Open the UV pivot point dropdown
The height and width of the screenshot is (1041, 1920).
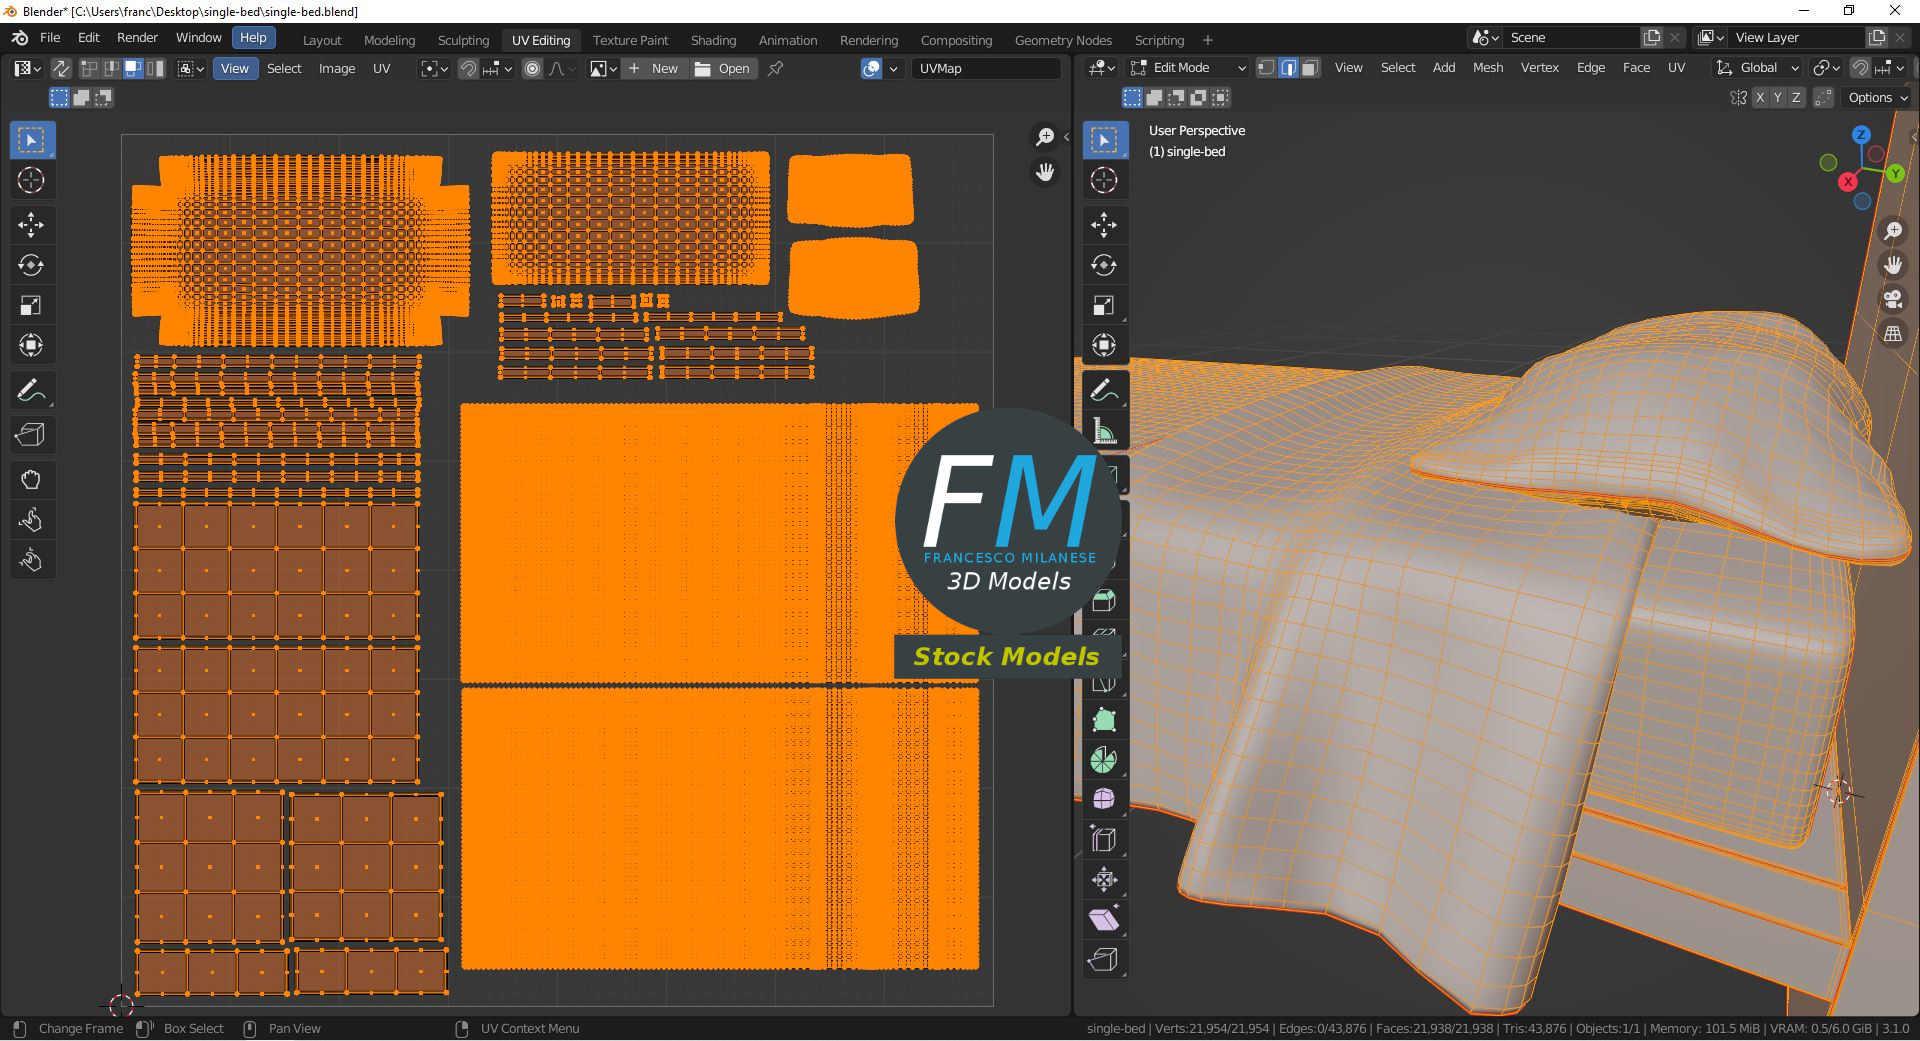point(432,68)
